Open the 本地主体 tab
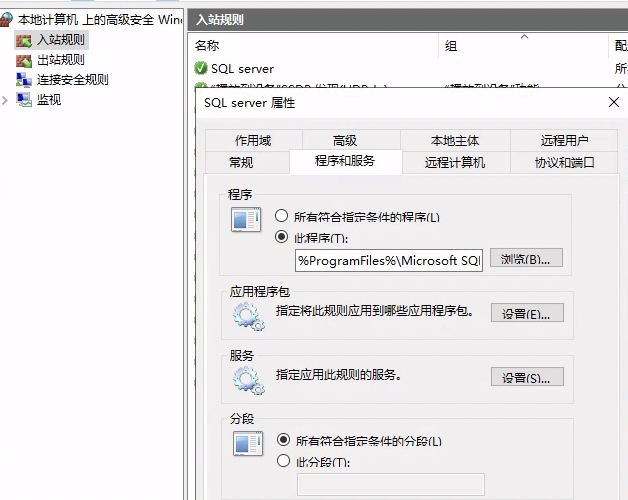This screenshot has width=628, height=500. tap(455, 140)
